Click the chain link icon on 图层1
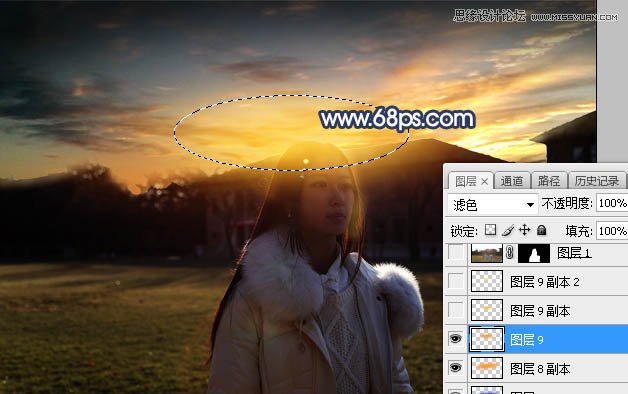 pos(510,253)
